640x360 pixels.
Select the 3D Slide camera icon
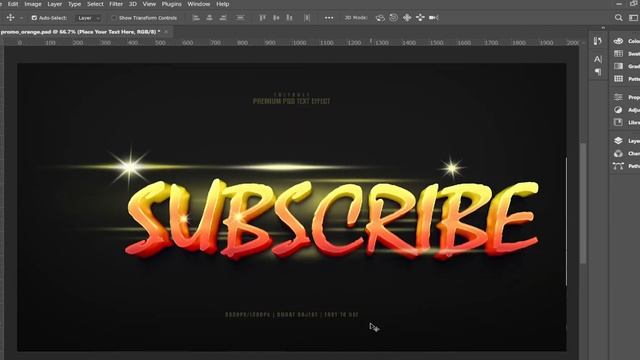point(420,18)
